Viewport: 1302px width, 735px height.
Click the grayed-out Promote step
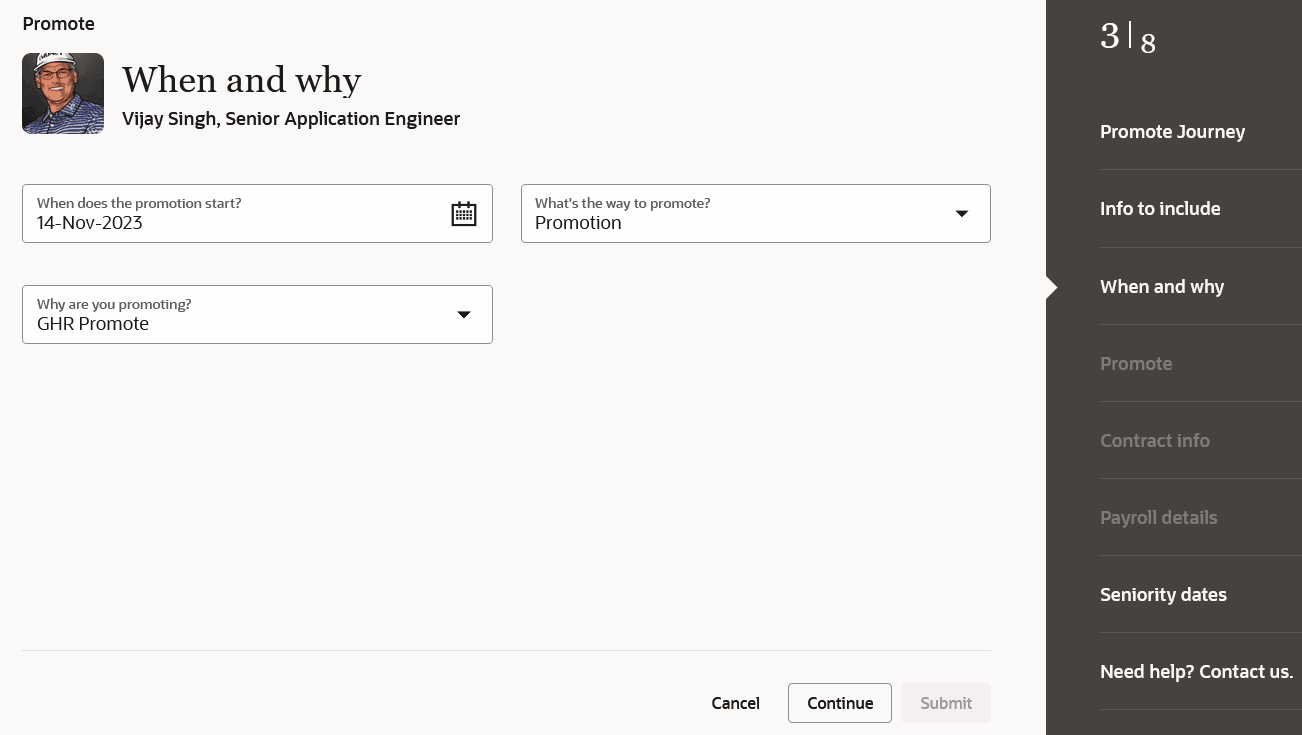pos(1136,363)
